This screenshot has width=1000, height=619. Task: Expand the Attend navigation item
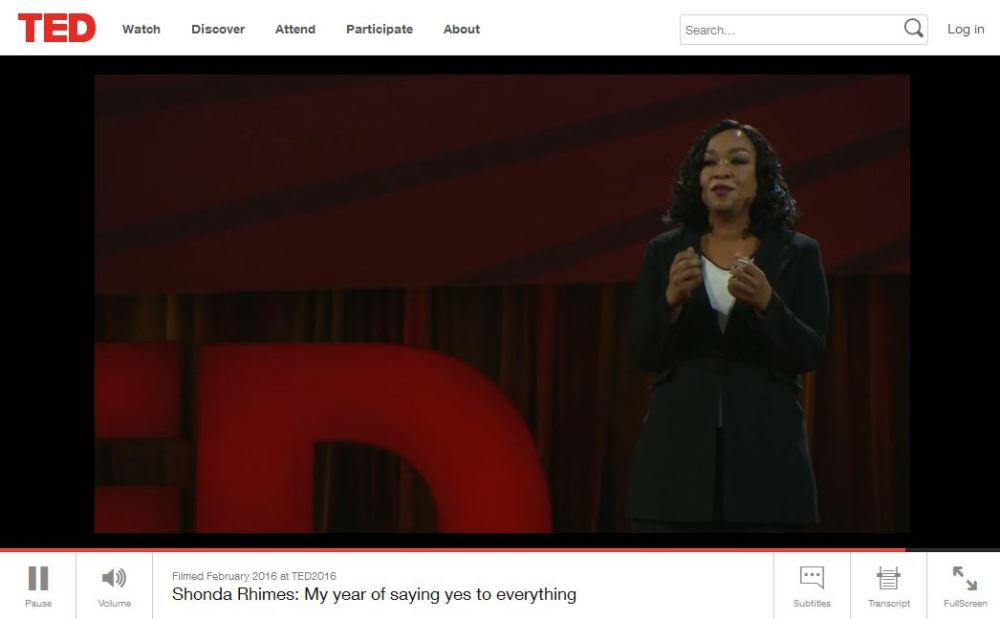click(295, 29)
